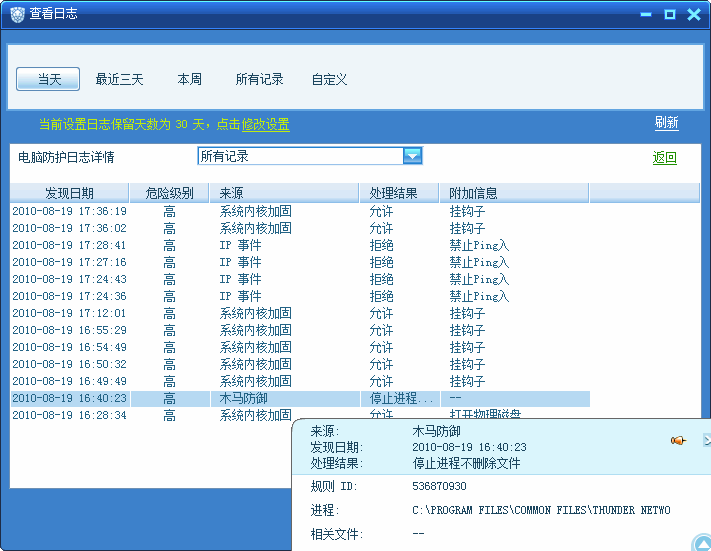Image resolution: width=711 pixels, height=551 pixels.
Task: Select the 自定义 tab
Action: coord(329,79)
